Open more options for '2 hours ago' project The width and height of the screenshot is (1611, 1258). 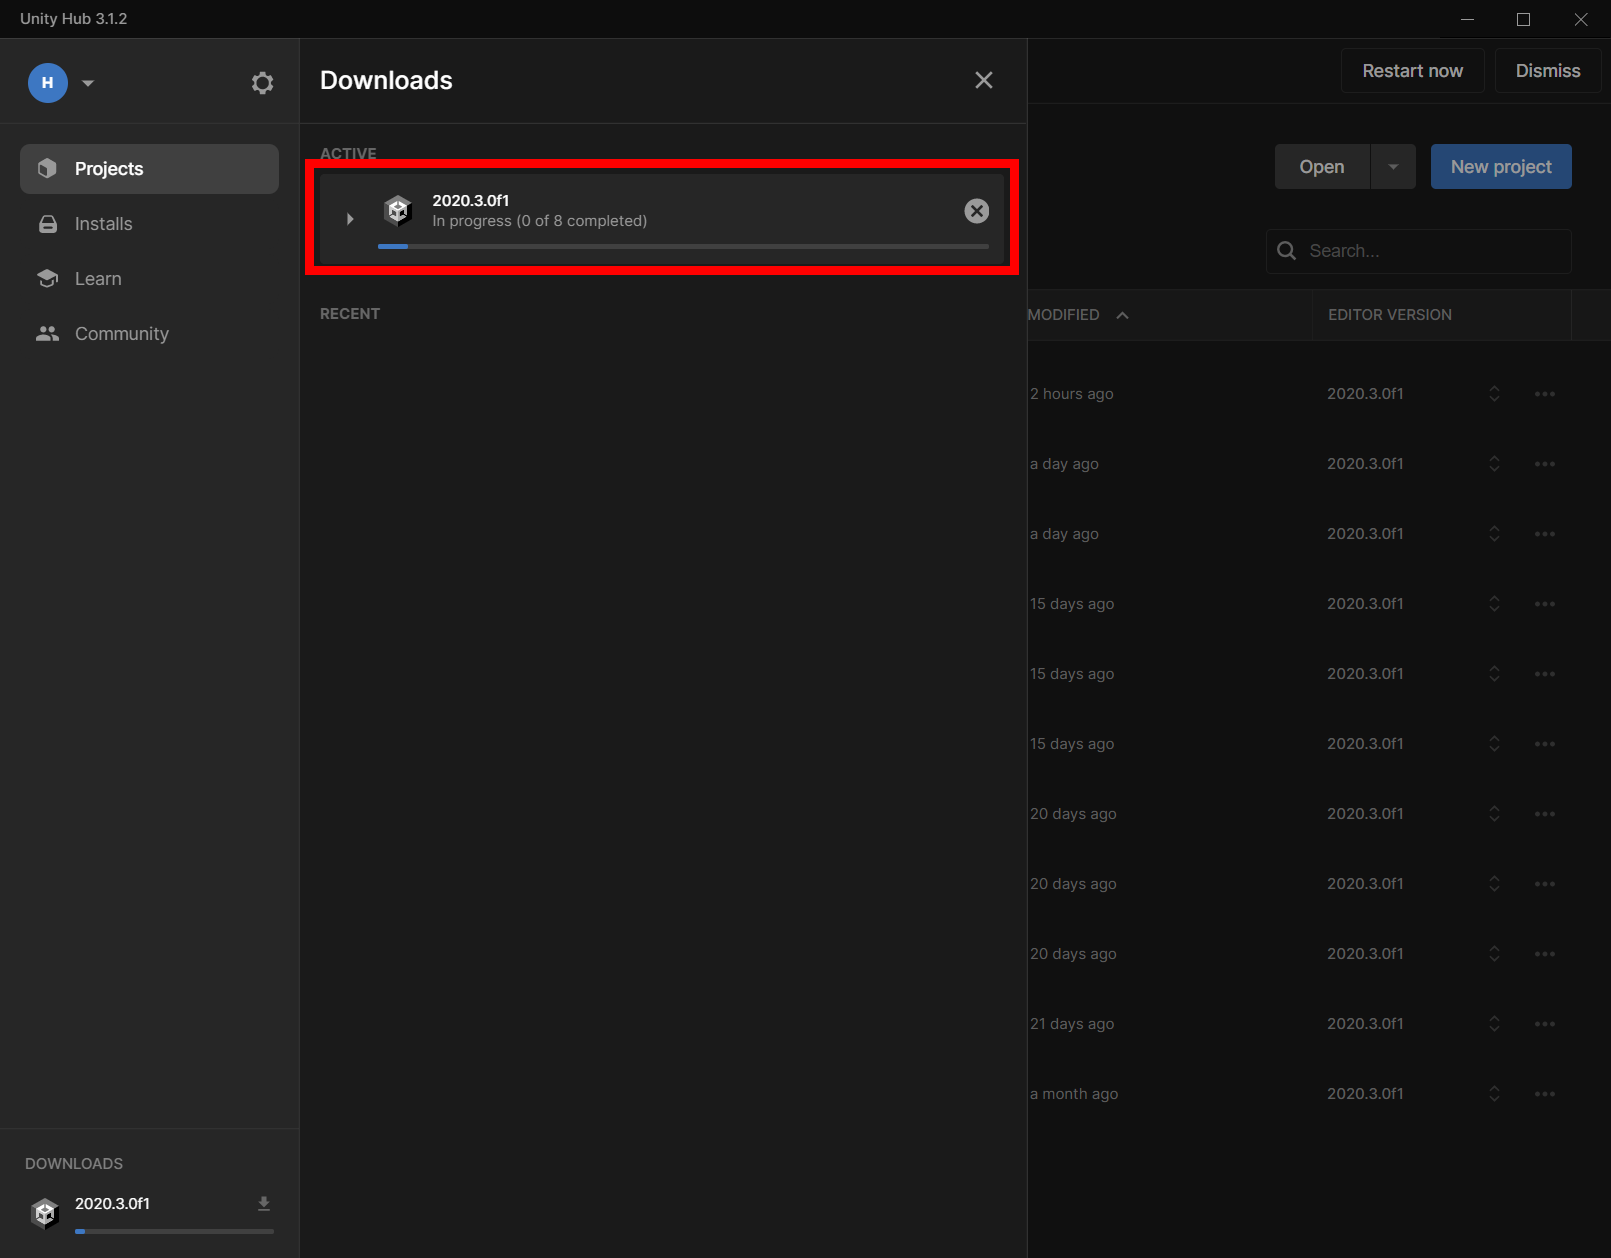[1544, 394]
